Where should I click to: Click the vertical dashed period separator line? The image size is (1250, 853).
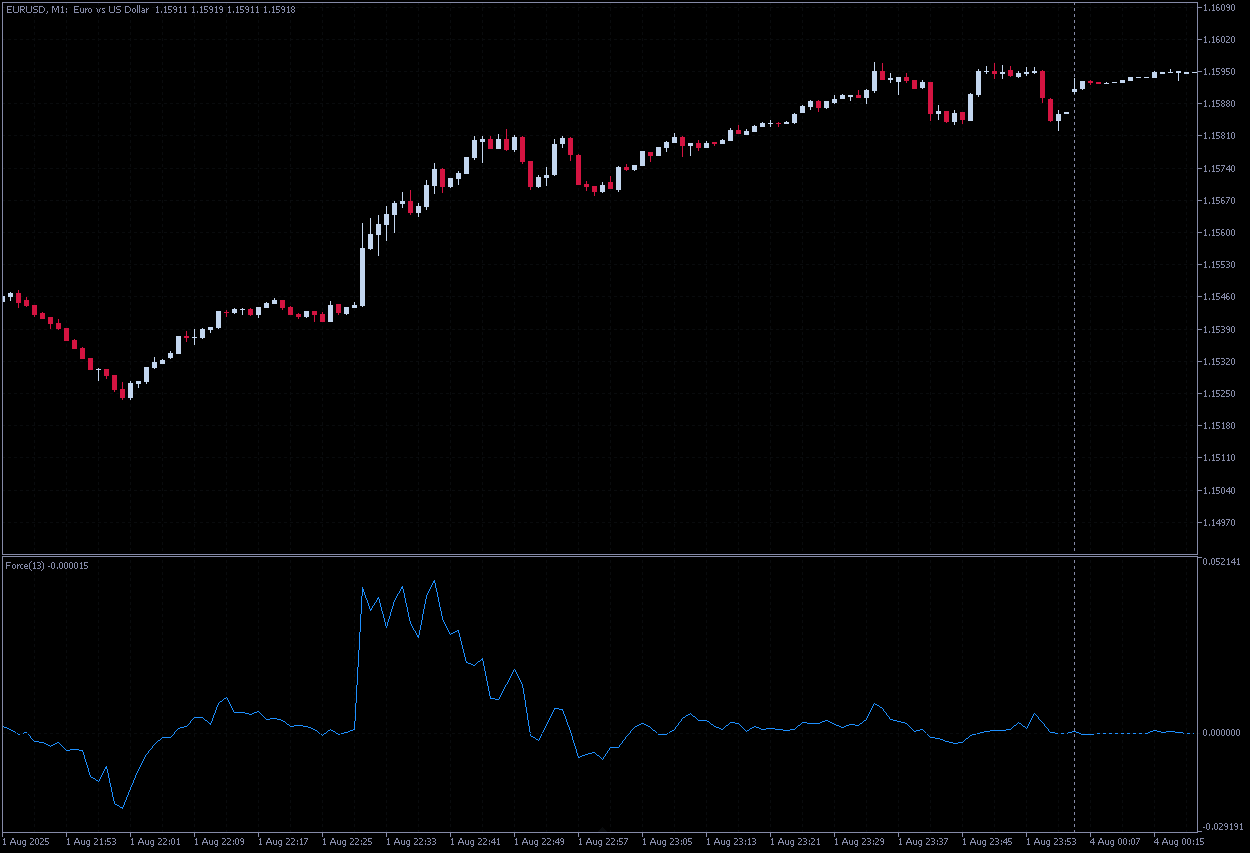pyautogui.click(x=1074, y=300)
